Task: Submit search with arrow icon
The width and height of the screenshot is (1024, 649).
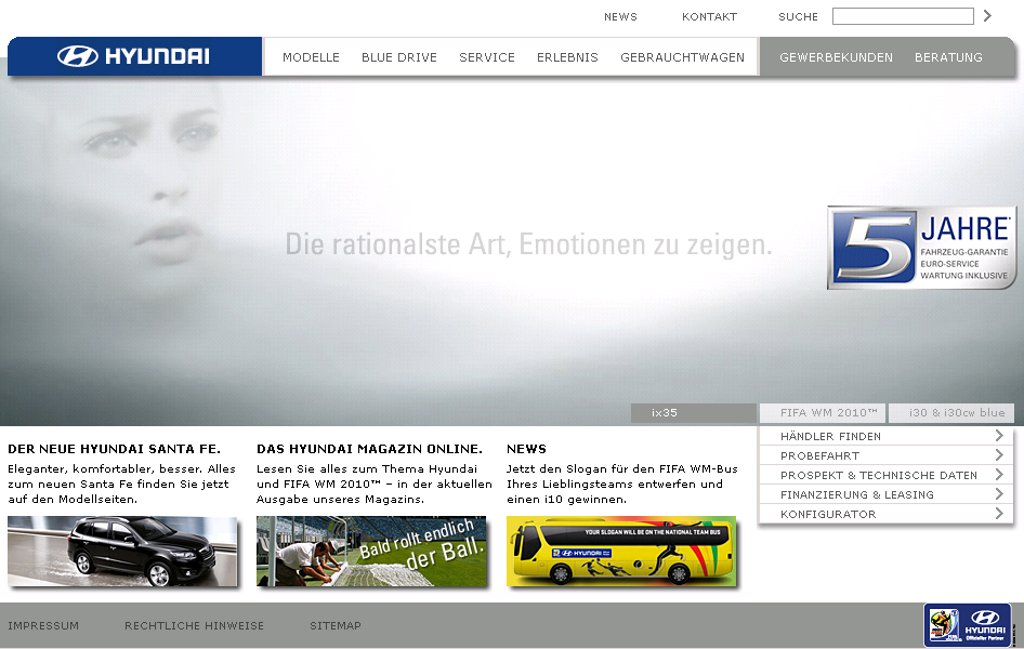Action: point(987,16)
